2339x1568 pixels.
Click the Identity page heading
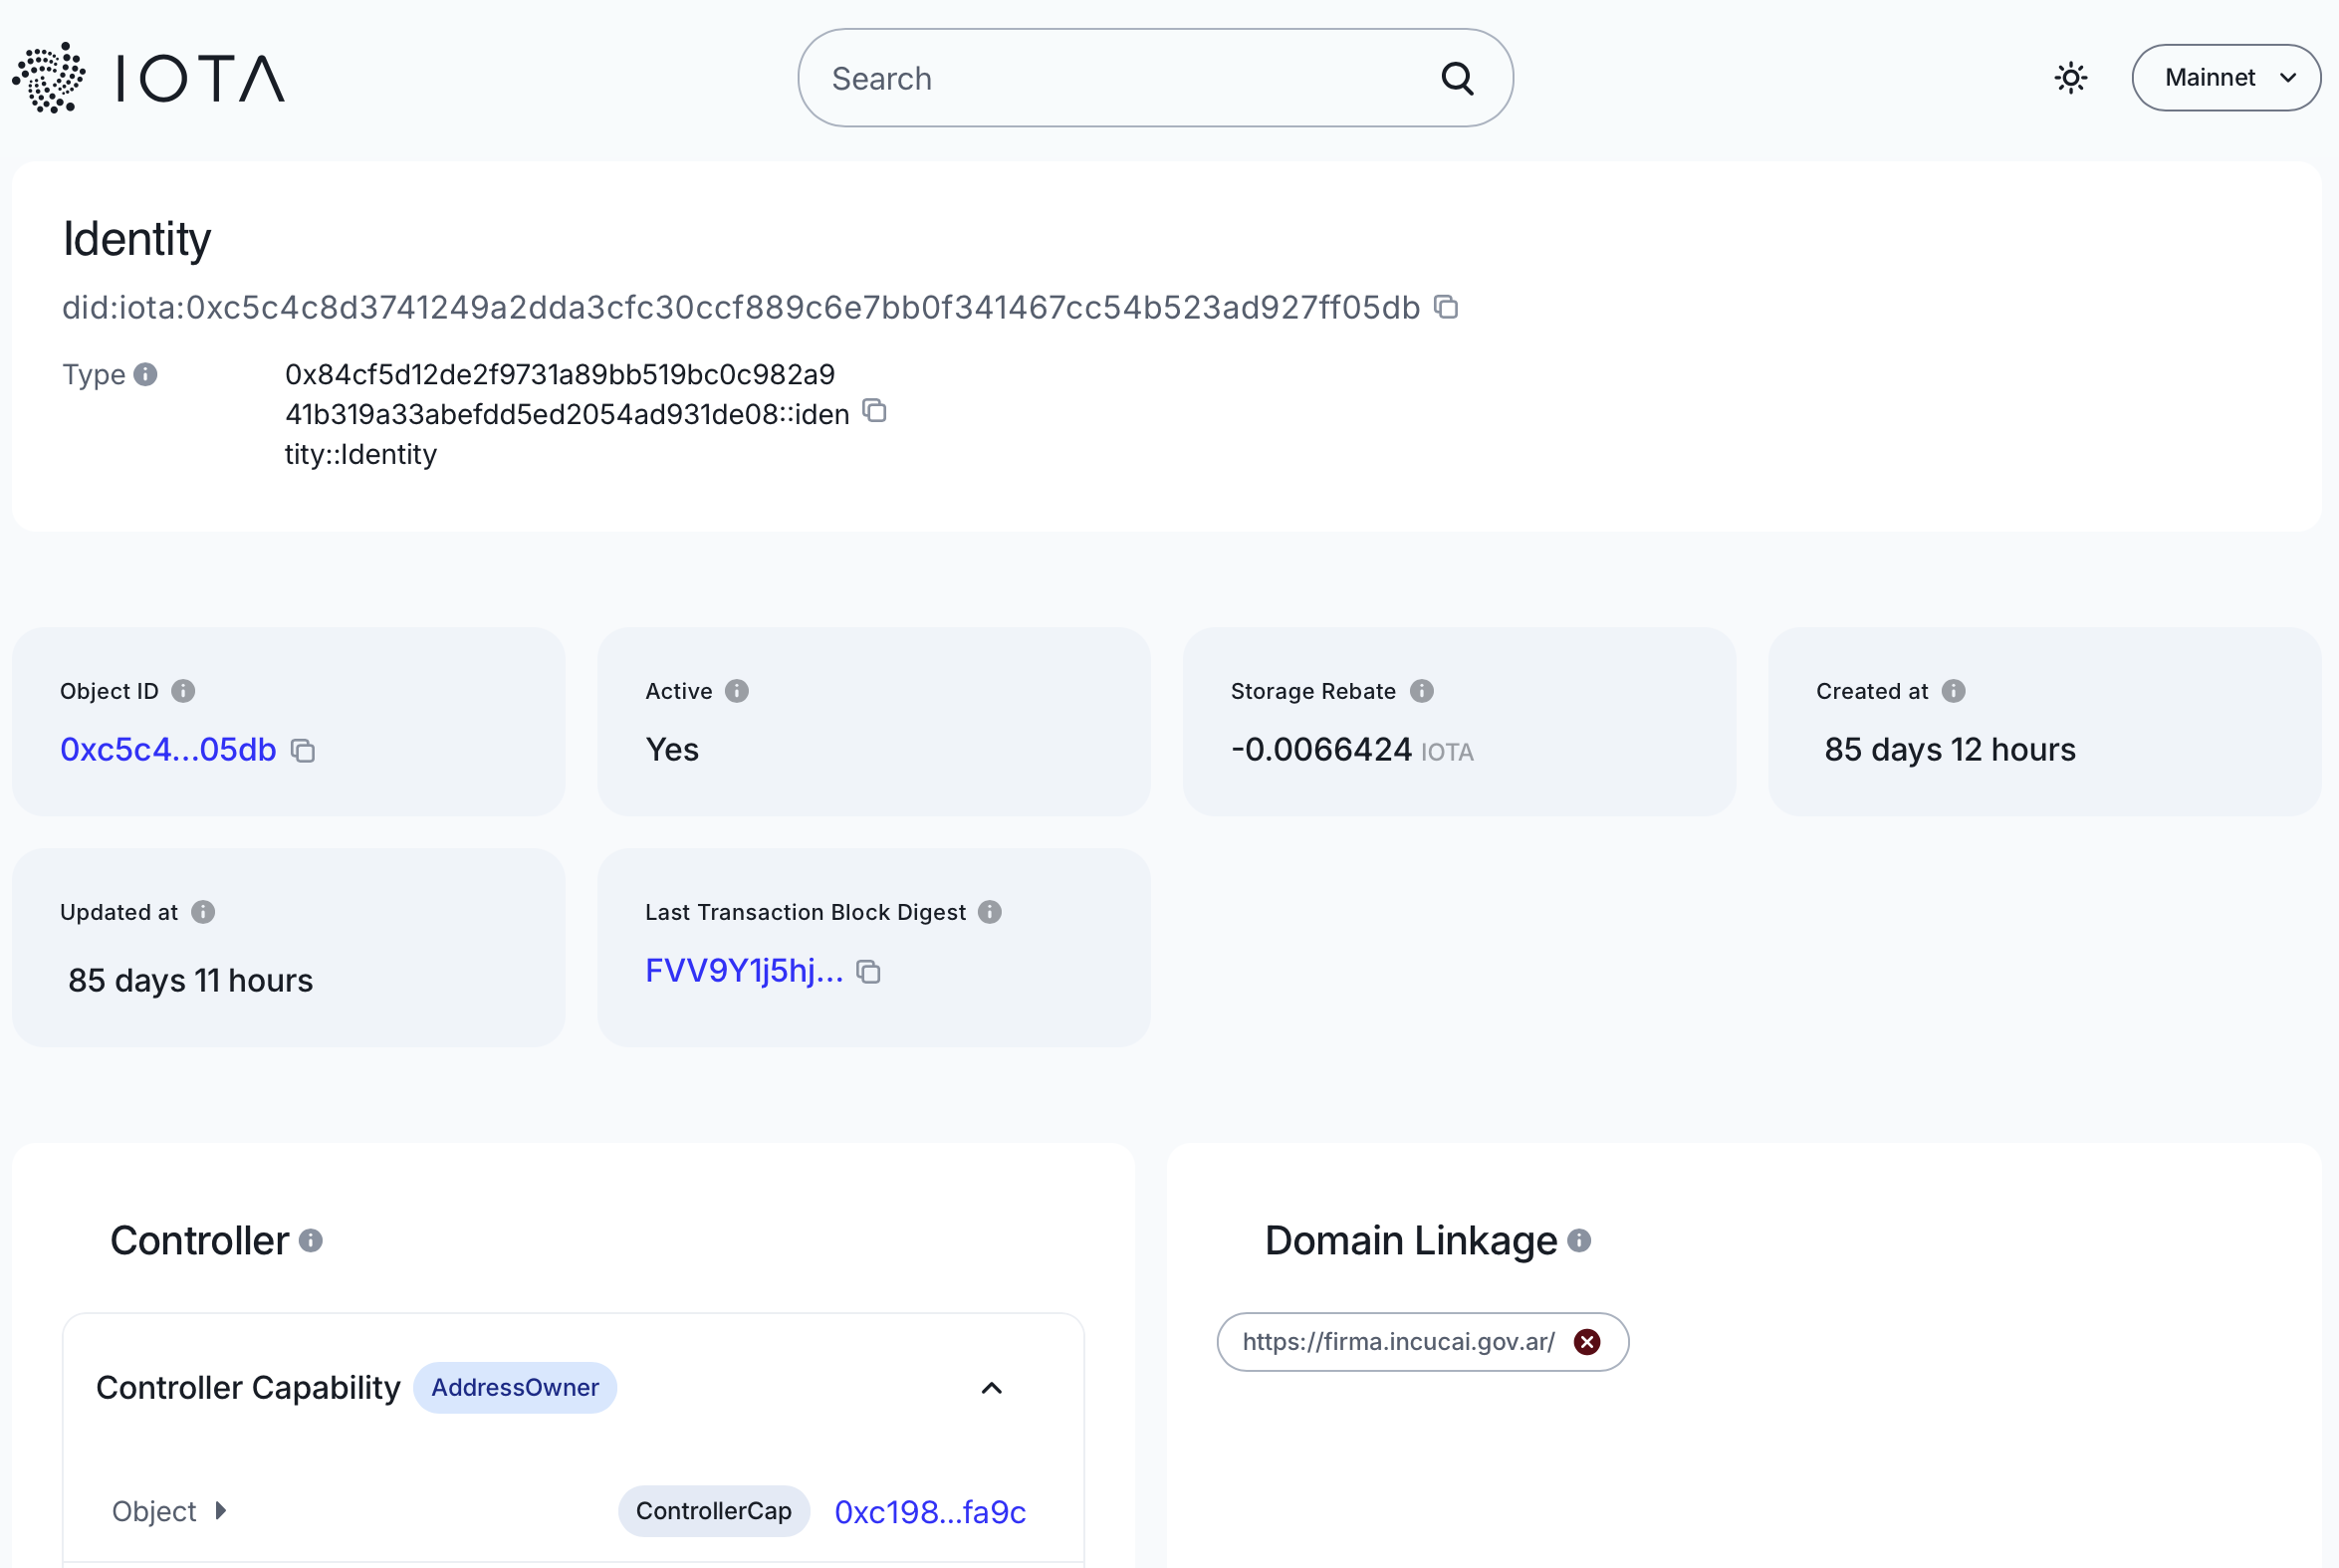pos(137,239)
